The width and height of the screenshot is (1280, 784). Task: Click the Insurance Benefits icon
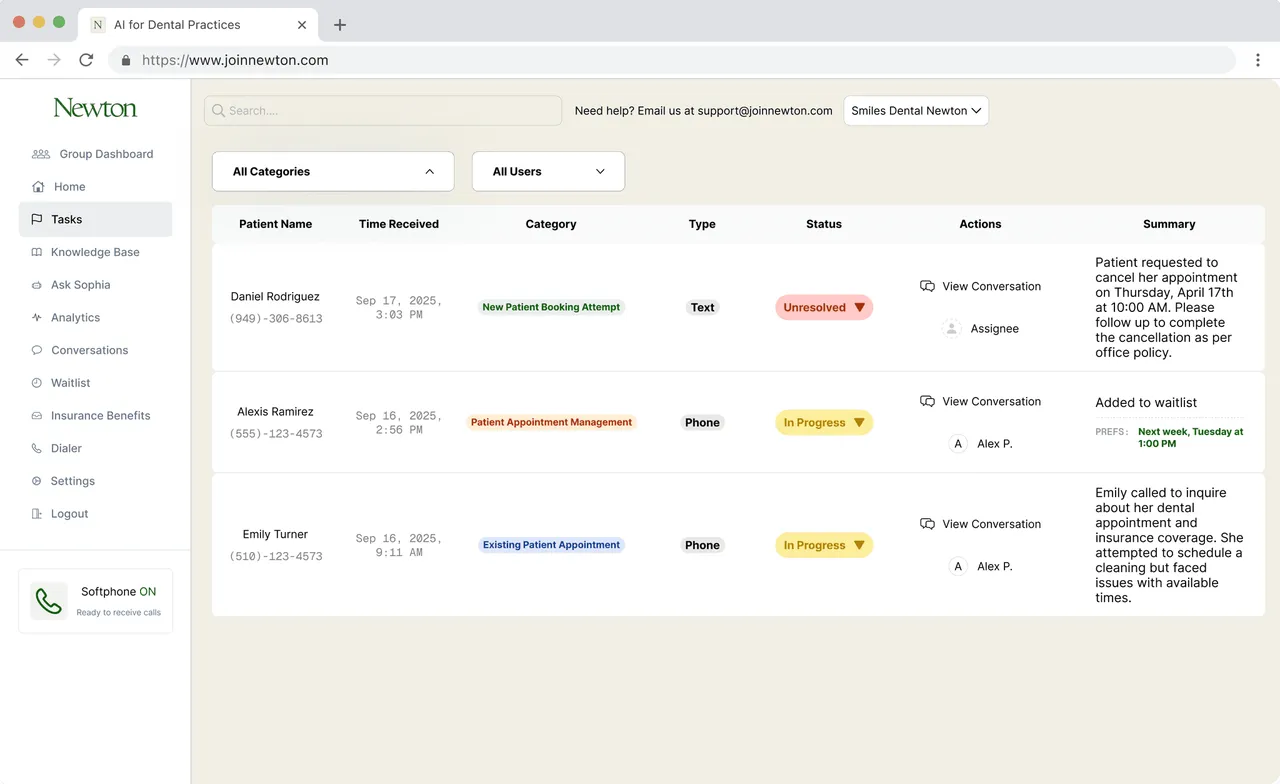[x=37, y=416]
